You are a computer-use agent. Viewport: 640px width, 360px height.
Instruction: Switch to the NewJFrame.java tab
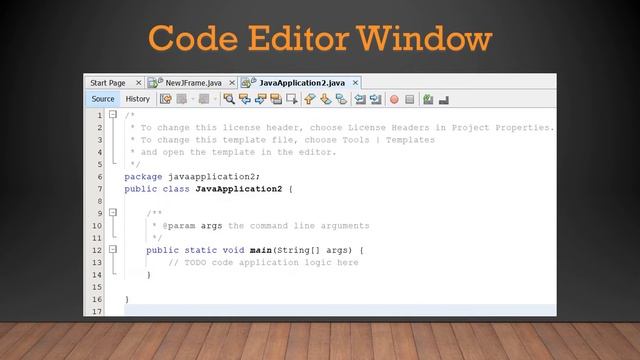[x=193, y=83]
